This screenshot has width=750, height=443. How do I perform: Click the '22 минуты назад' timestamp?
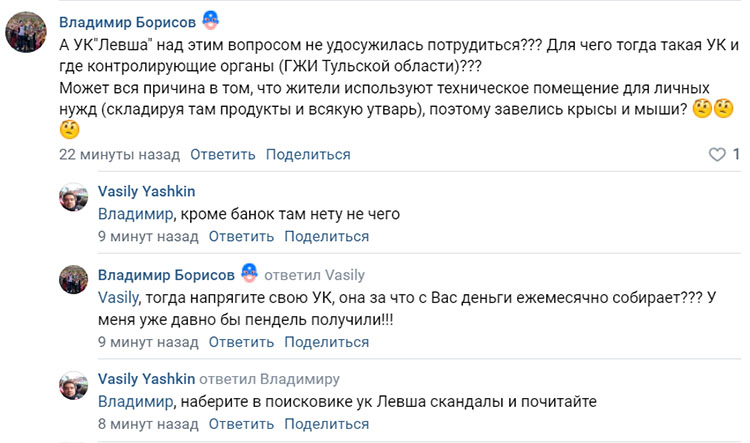pos(119,155)
